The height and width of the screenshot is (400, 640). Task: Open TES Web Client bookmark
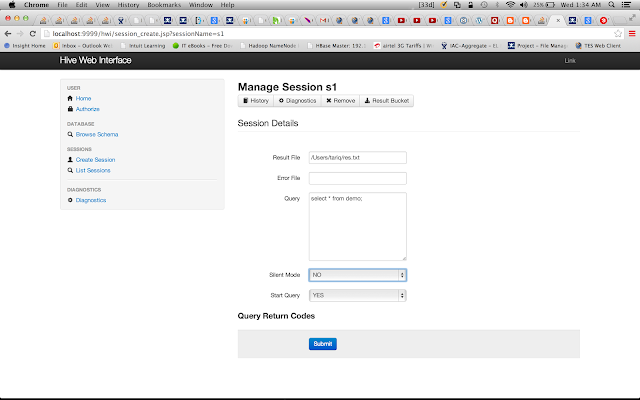pyautogui.click(x=598, y=46)
